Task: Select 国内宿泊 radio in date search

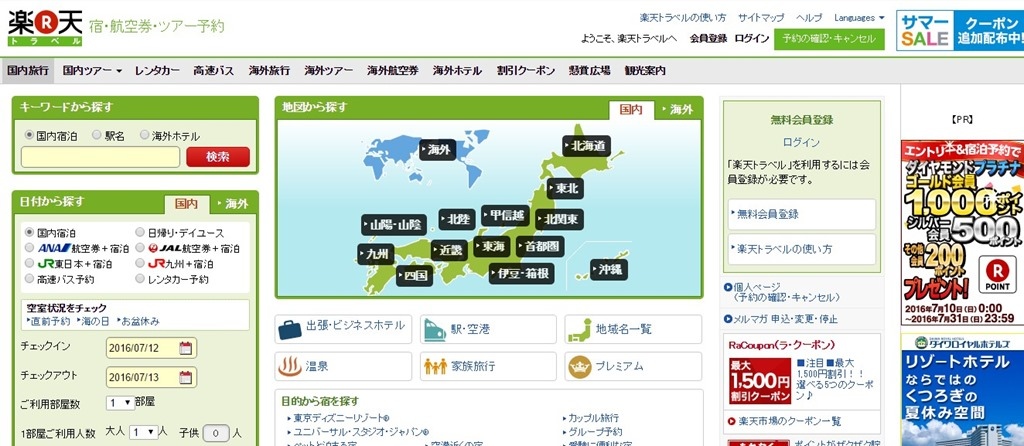Action: (29, 232)
